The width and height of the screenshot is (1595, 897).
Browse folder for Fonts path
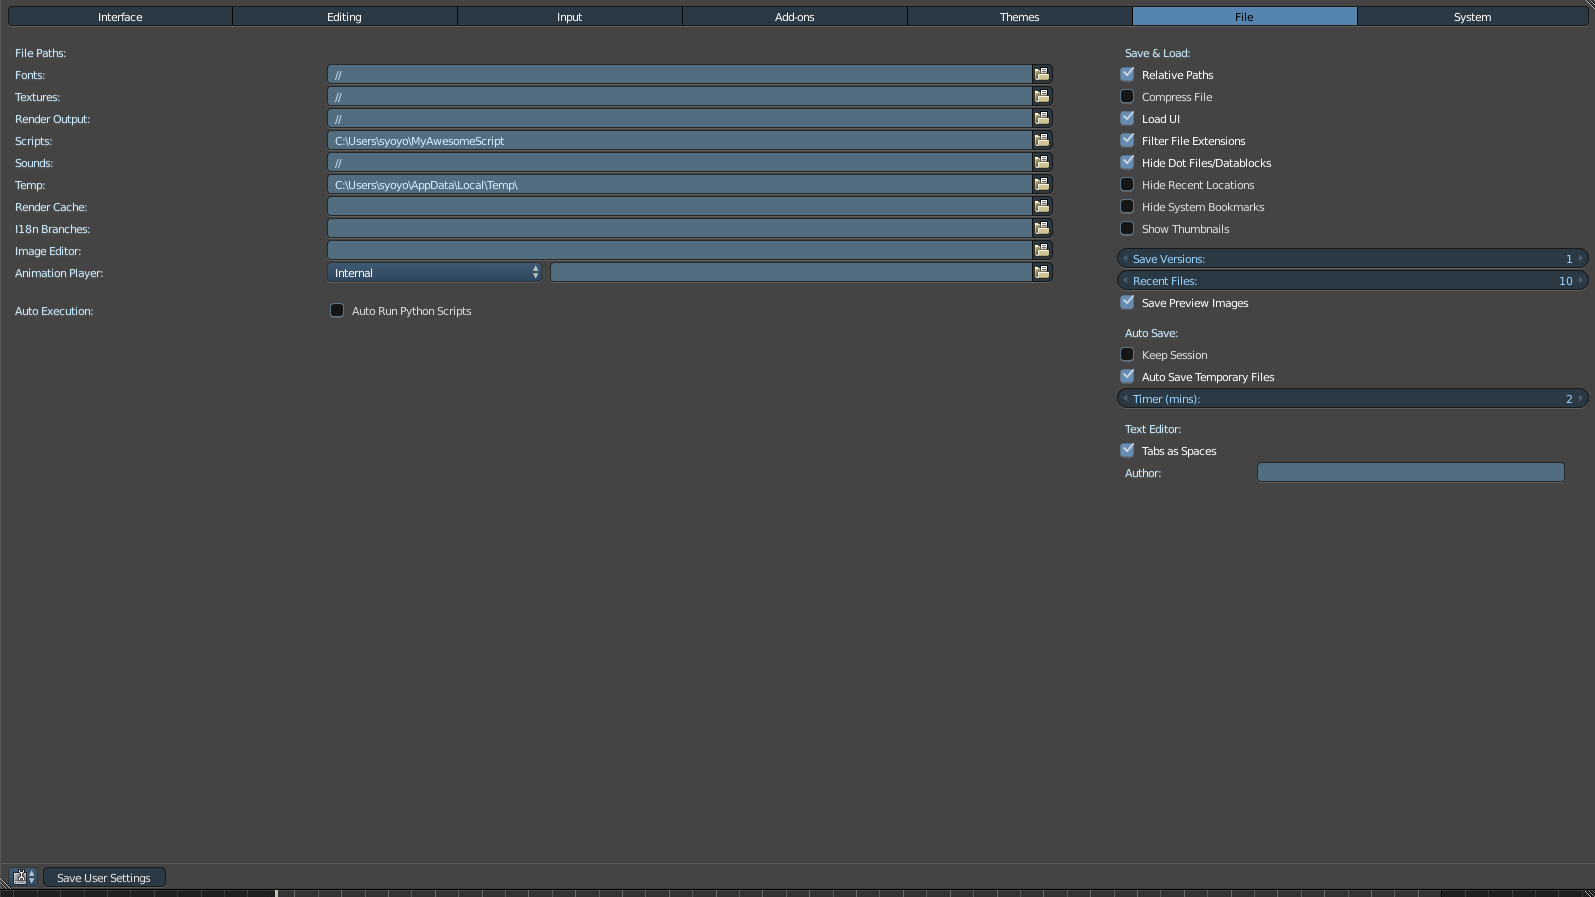(x=1042, y=75)
